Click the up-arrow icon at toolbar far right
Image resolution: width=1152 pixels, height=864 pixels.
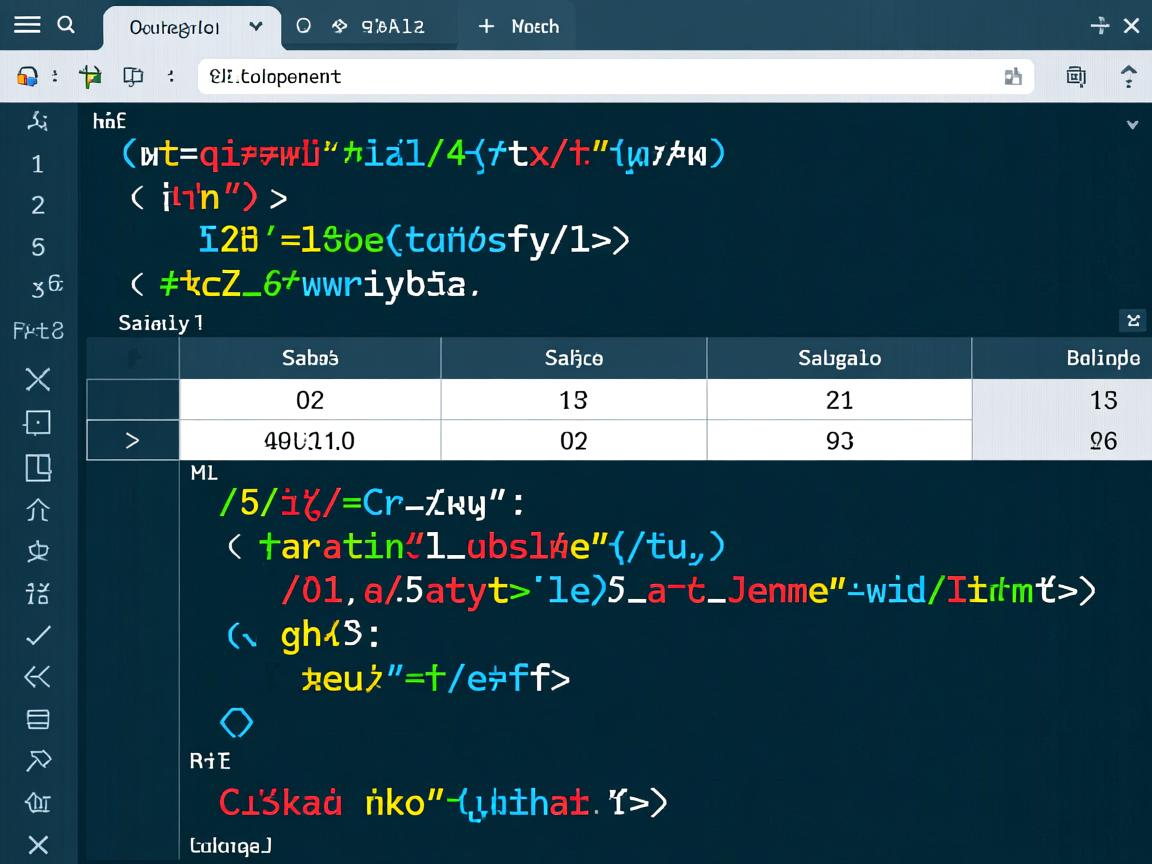1129,76
